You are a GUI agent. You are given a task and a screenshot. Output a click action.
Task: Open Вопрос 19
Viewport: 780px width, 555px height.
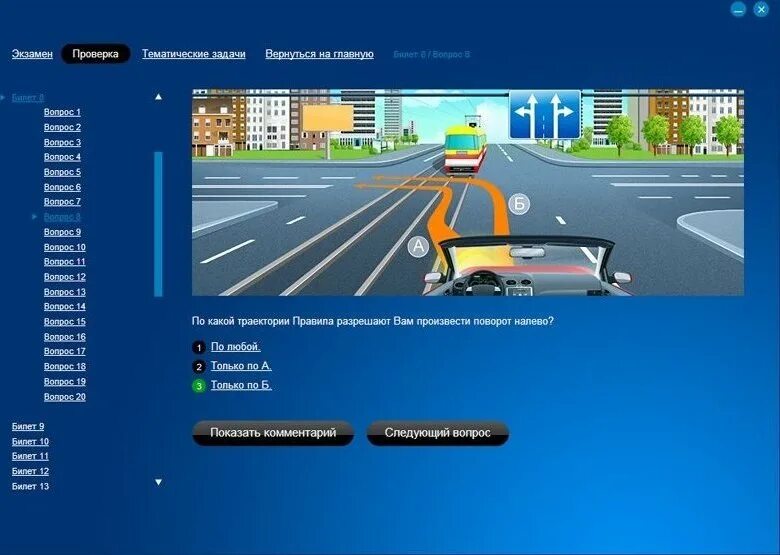(x=65, y=381)
